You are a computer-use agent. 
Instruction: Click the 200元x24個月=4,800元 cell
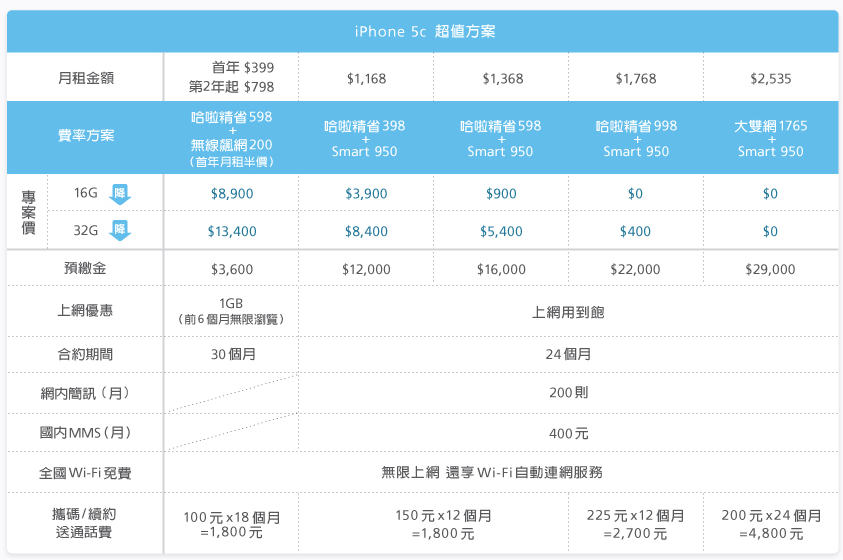tap(771, 524)
